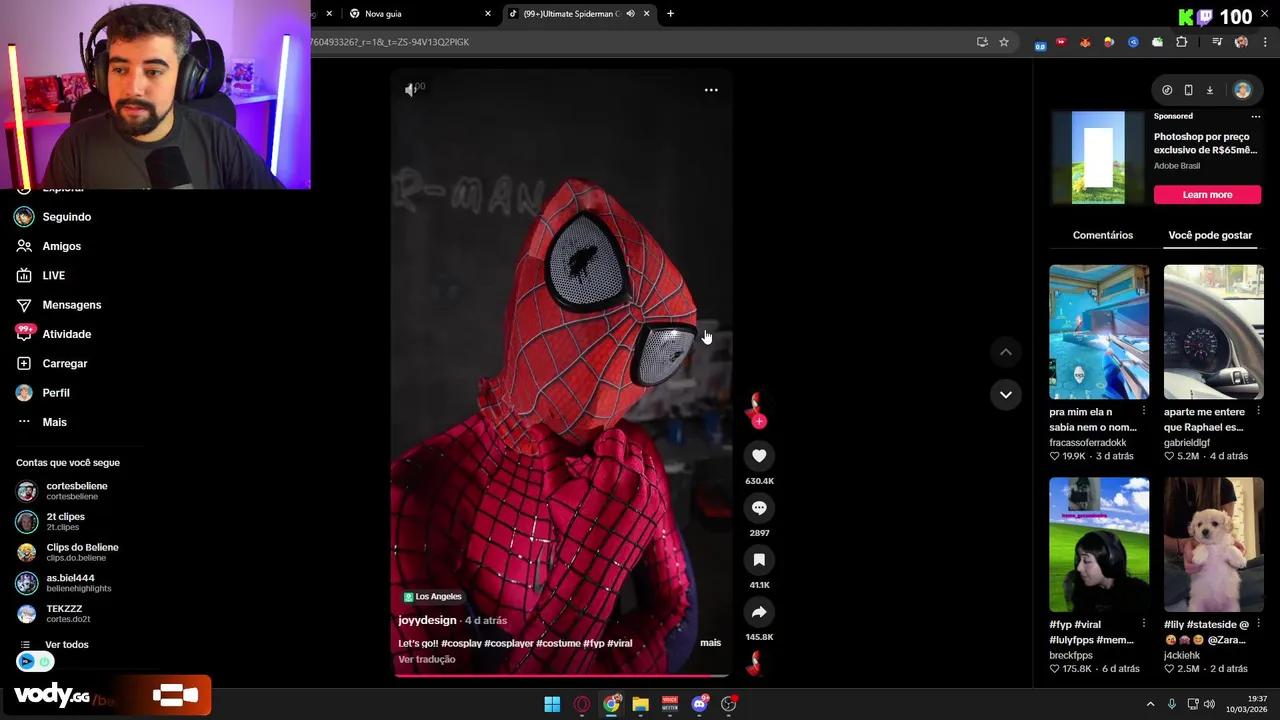Open the as.biel444 followed account
This screenshot has height=720, width=1280.
point(64,583)
